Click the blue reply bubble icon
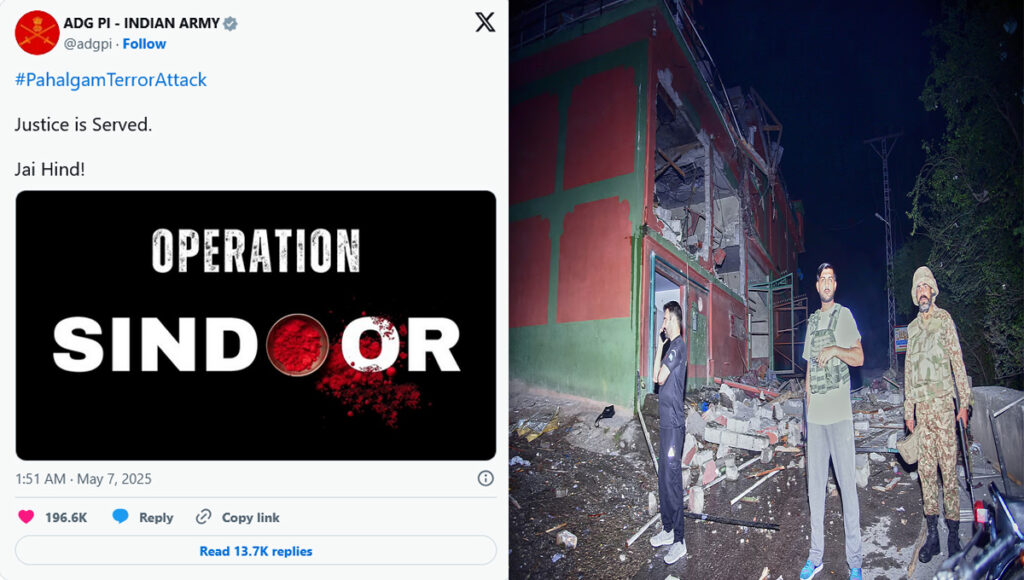 pos(120,516)
